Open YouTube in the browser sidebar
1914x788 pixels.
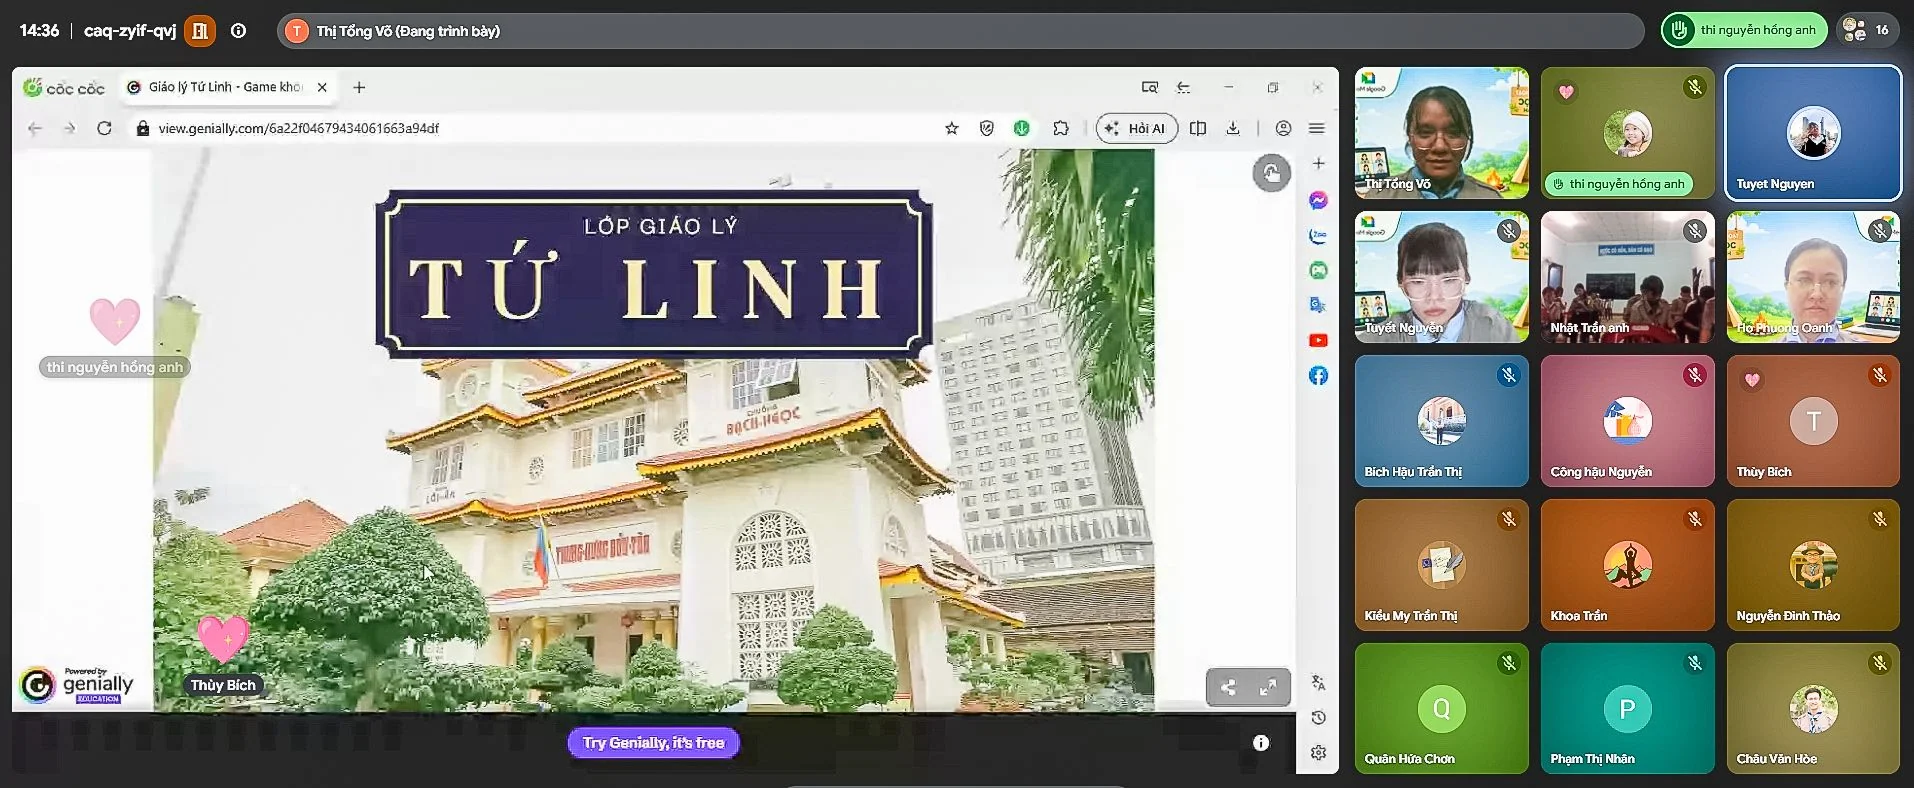[x=1318, y=340]
